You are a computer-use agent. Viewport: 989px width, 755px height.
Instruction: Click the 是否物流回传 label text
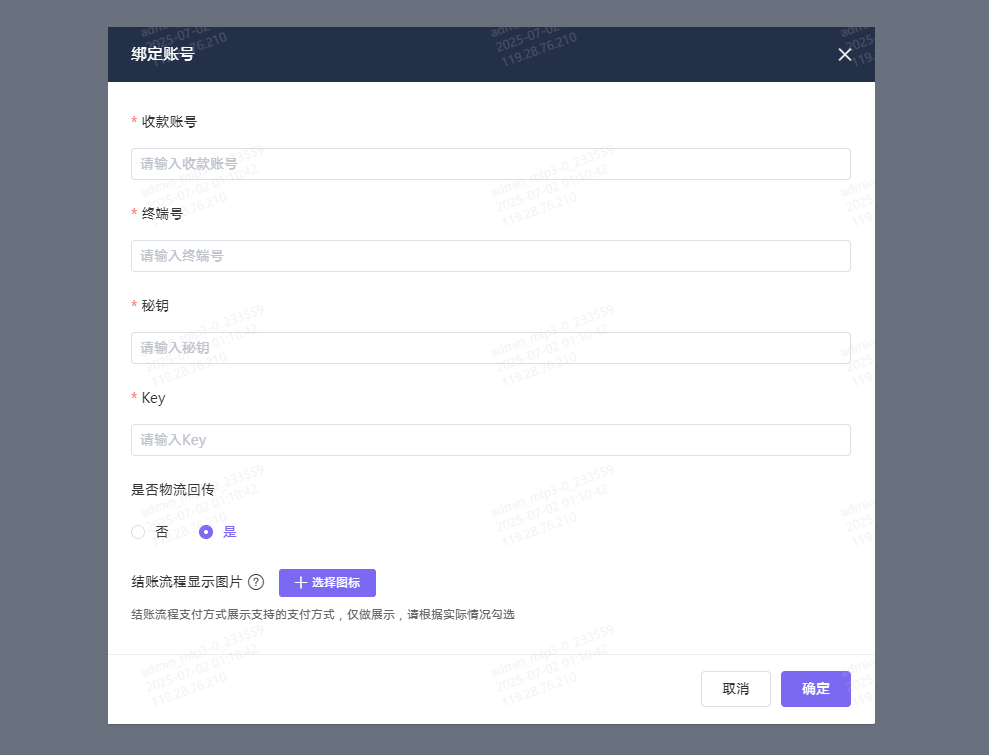172,490
